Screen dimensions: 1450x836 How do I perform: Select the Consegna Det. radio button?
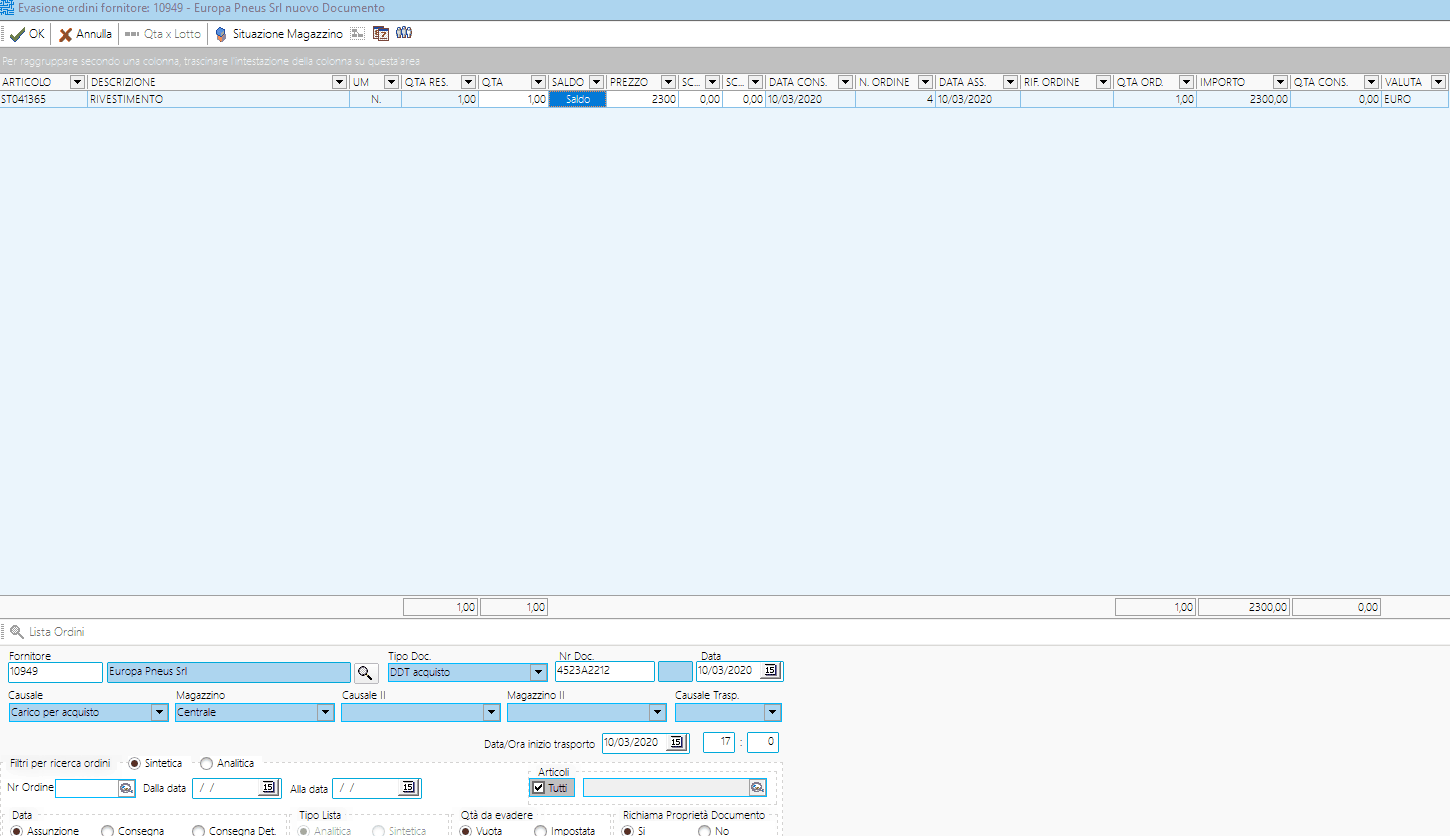198,831
